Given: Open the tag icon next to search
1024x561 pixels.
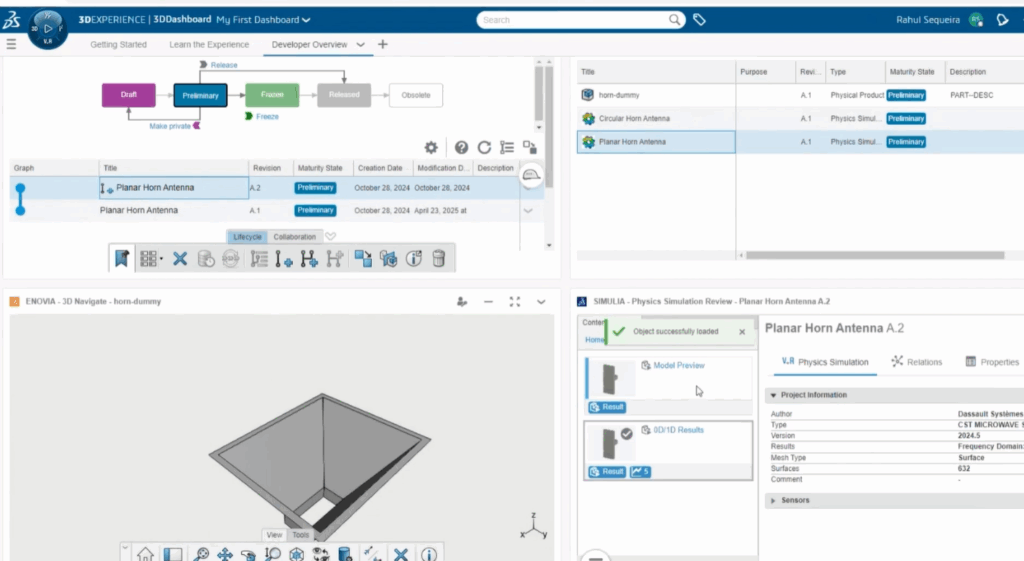Looking at the screenshot, I should [700, 19].
